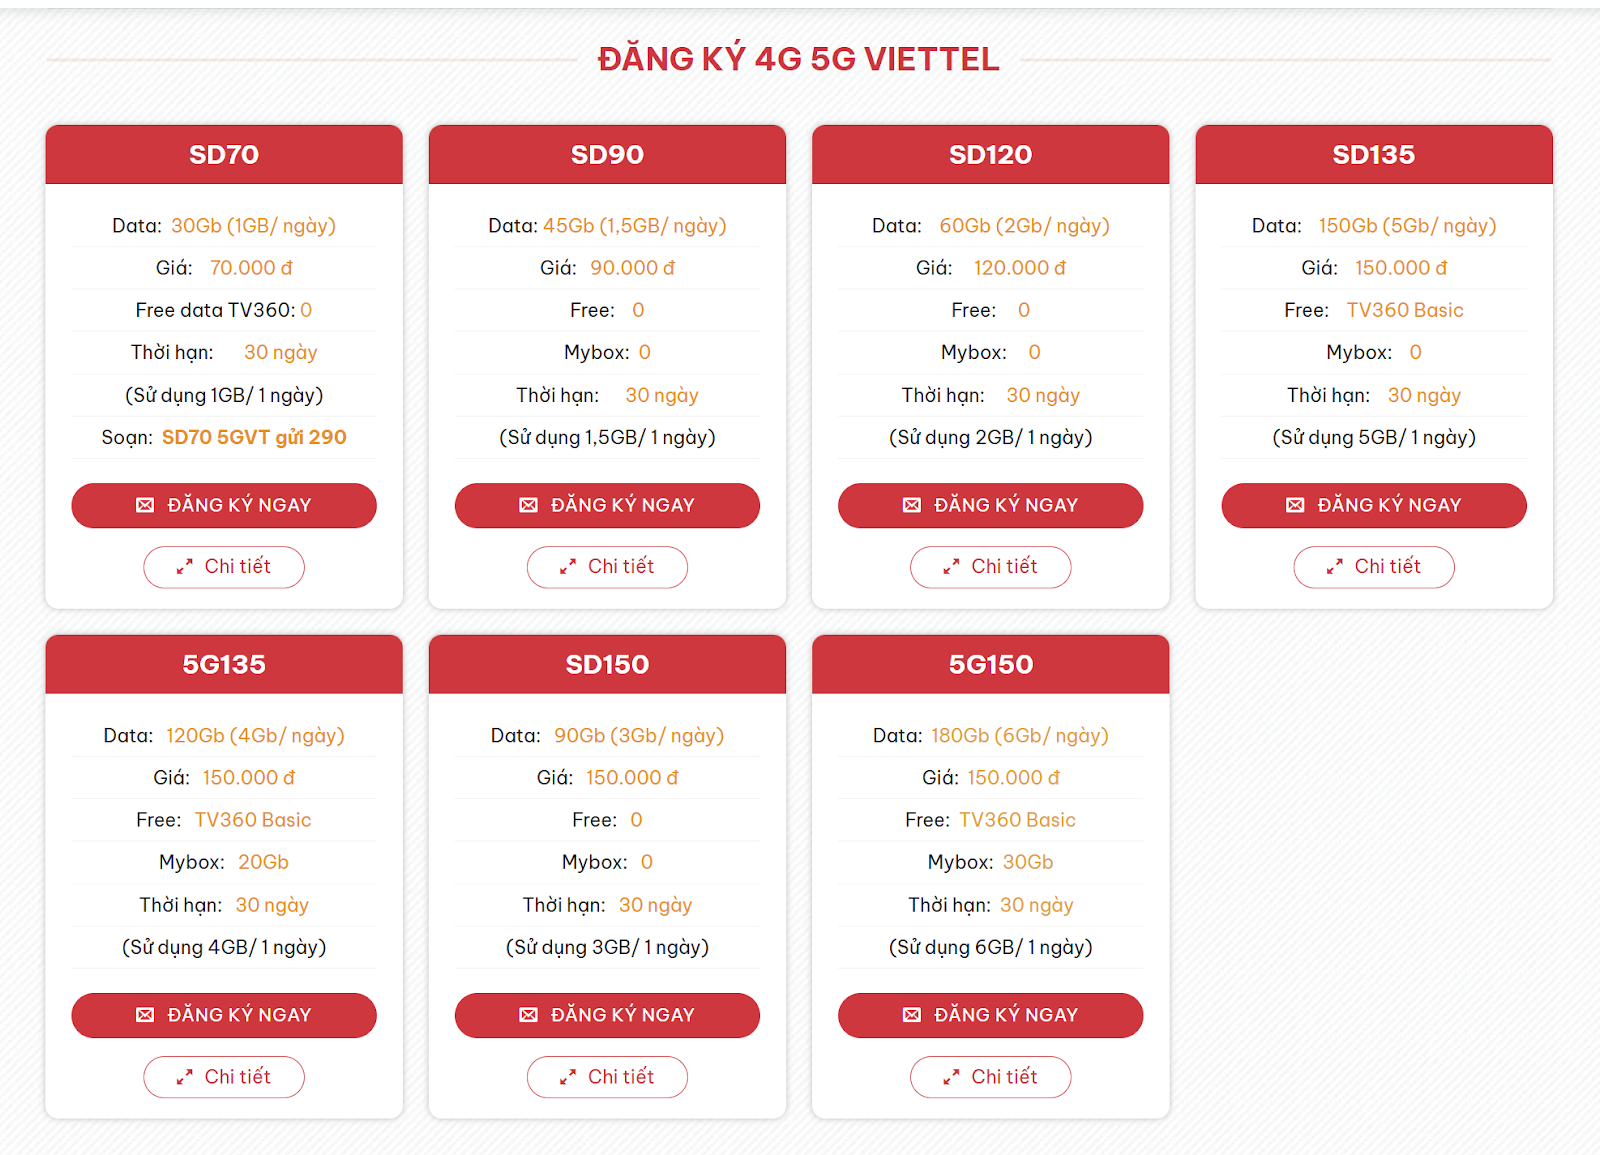
Task: Click the expand arrows icon in 5G135 Chi tiết
Action: pos(185,1077)
